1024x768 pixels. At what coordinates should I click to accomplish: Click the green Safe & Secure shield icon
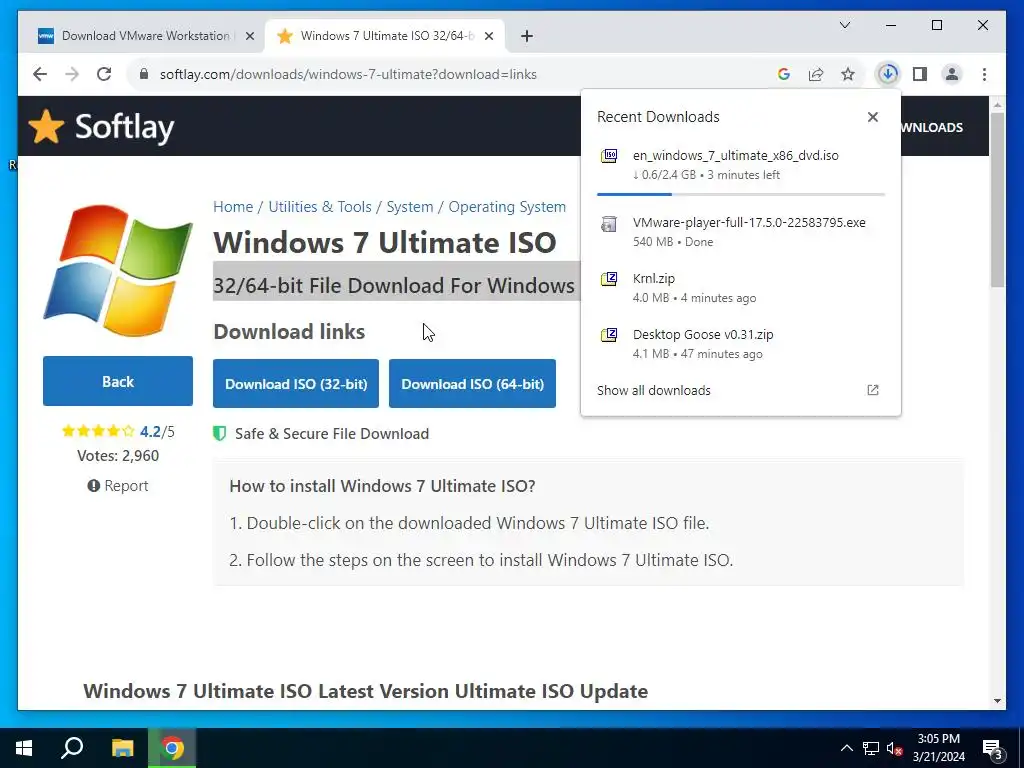219,434
